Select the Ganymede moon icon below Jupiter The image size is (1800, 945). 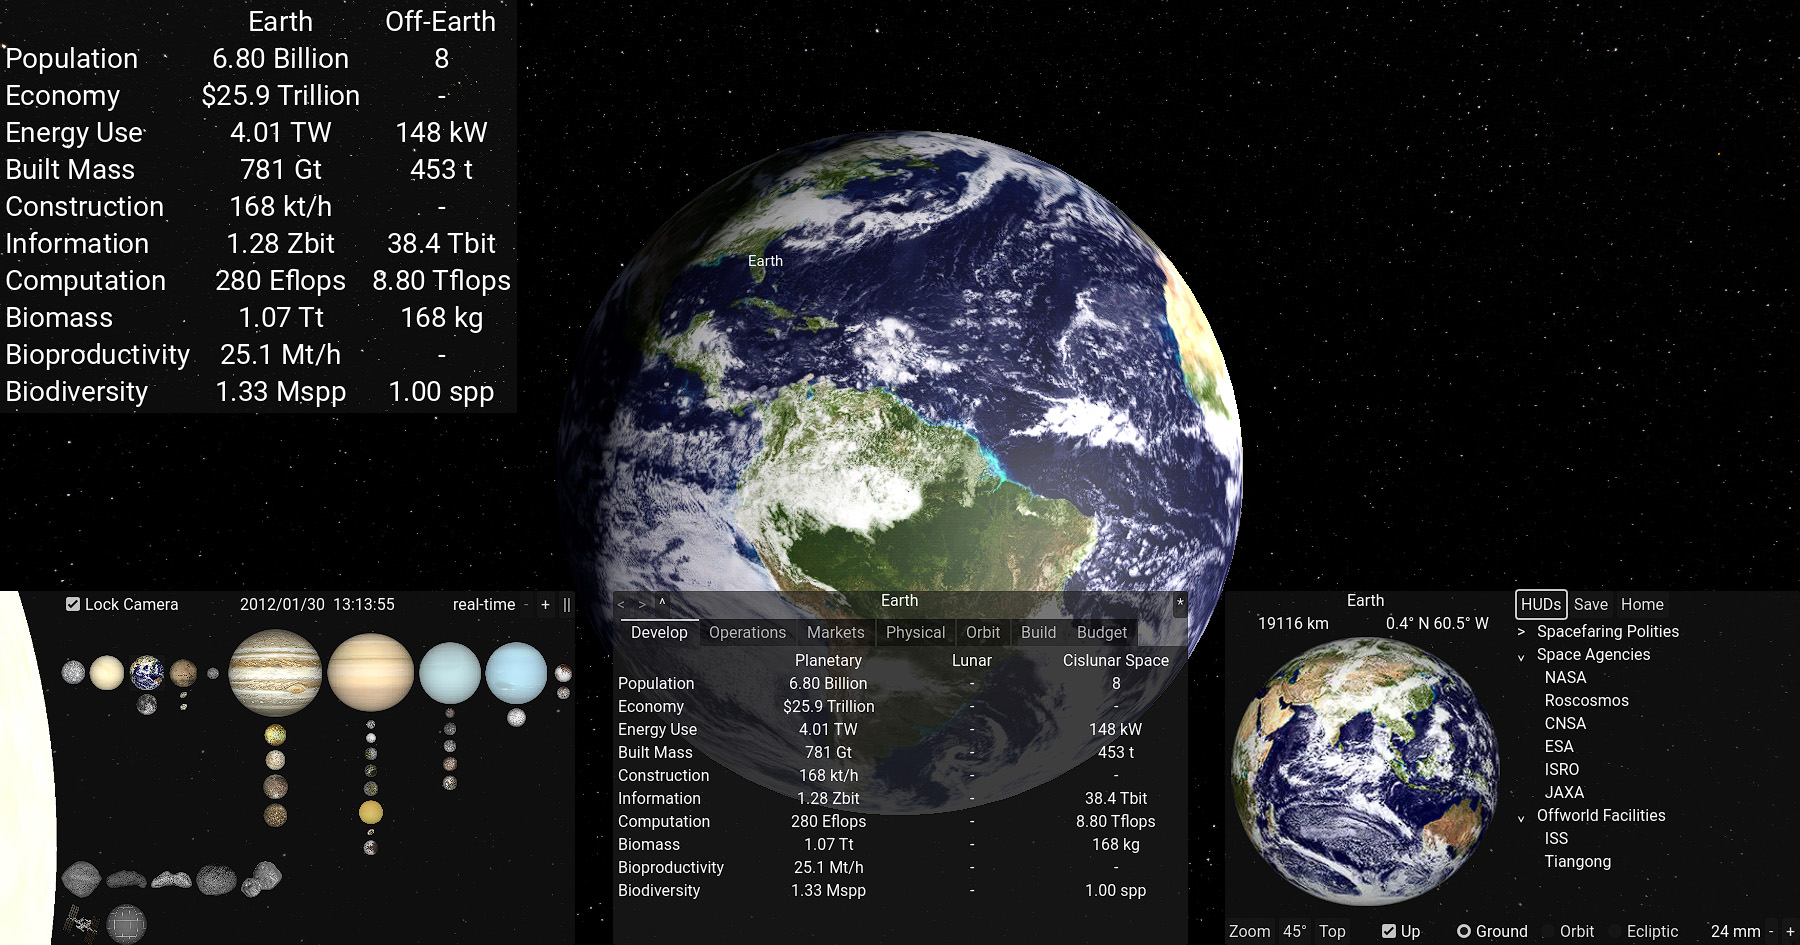(x=275, y=787)
